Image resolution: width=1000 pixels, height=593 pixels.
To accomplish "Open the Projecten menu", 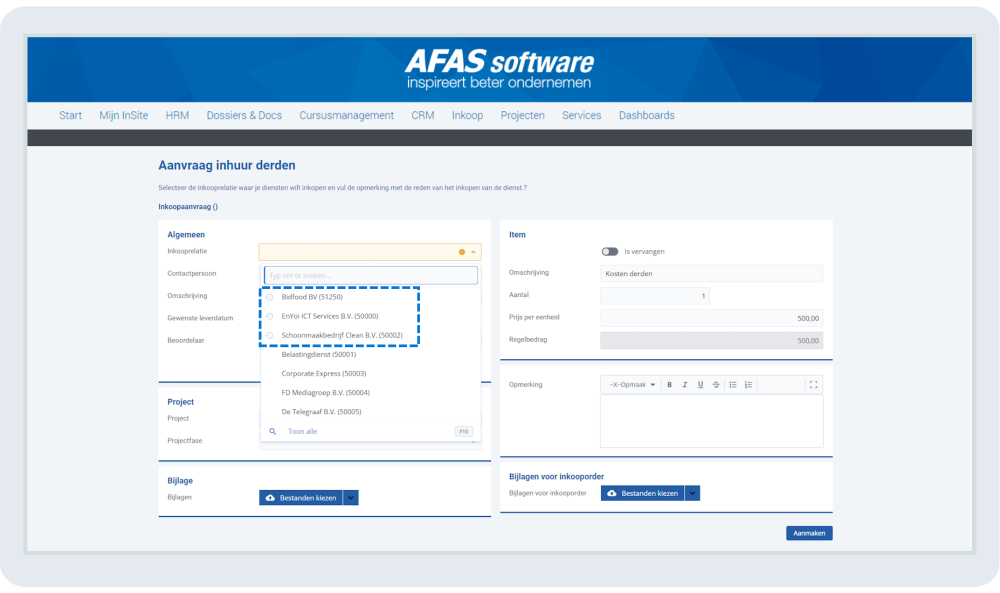I will click(x=522, y=115).
